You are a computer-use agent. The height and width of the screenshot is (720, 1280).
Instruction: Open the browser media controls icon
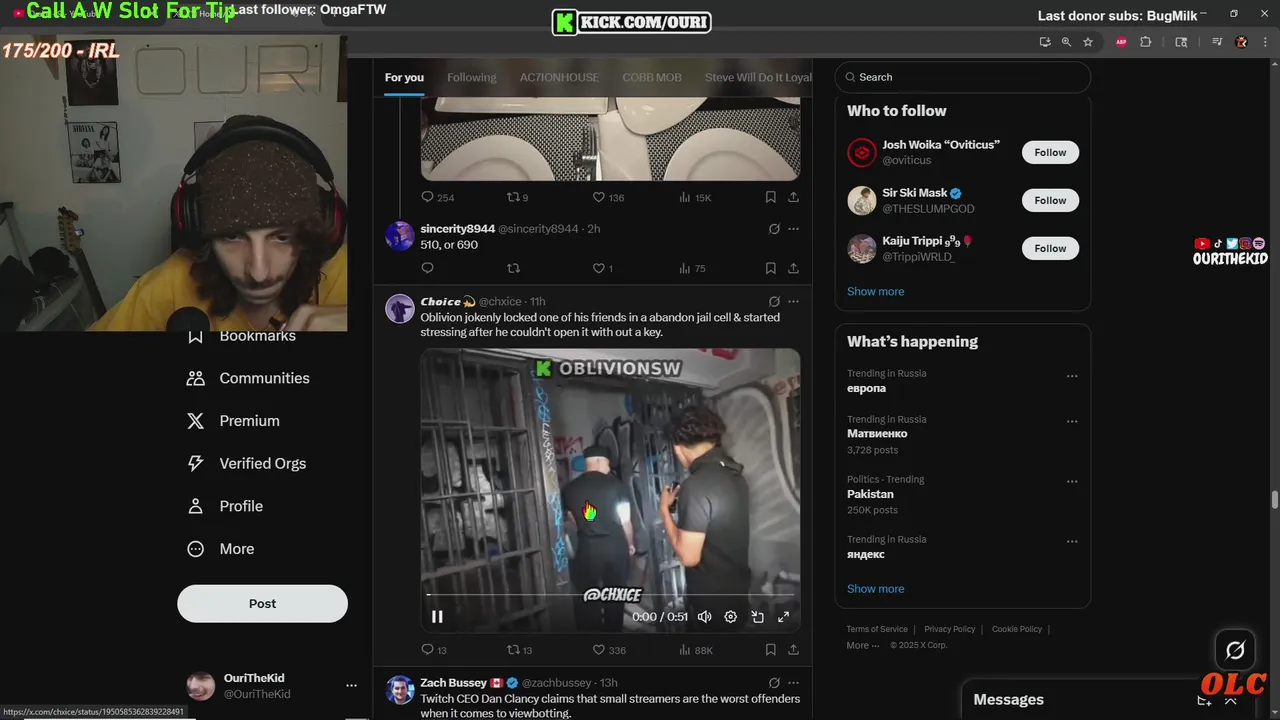(x=1217, y=42)
